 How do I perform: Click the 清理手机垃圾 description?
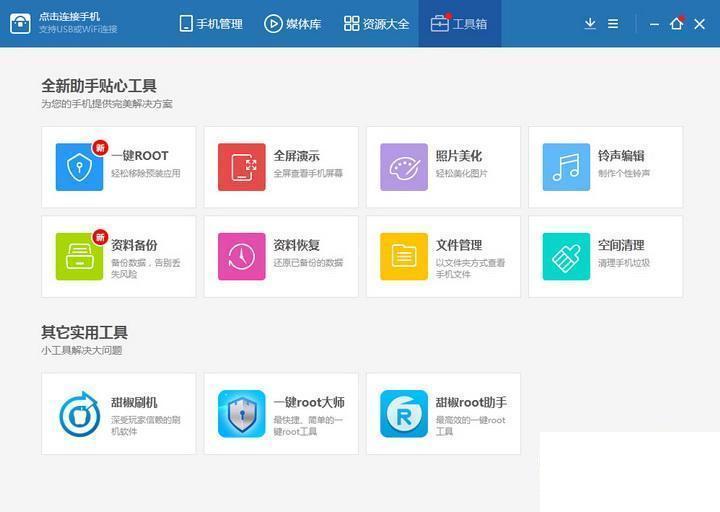click(x=624, y=263)
